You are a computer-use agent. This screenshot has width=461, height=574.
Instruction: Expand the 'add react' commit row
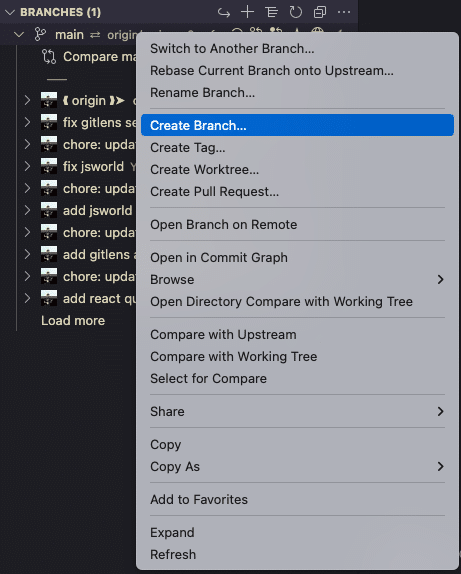(27, 298)
